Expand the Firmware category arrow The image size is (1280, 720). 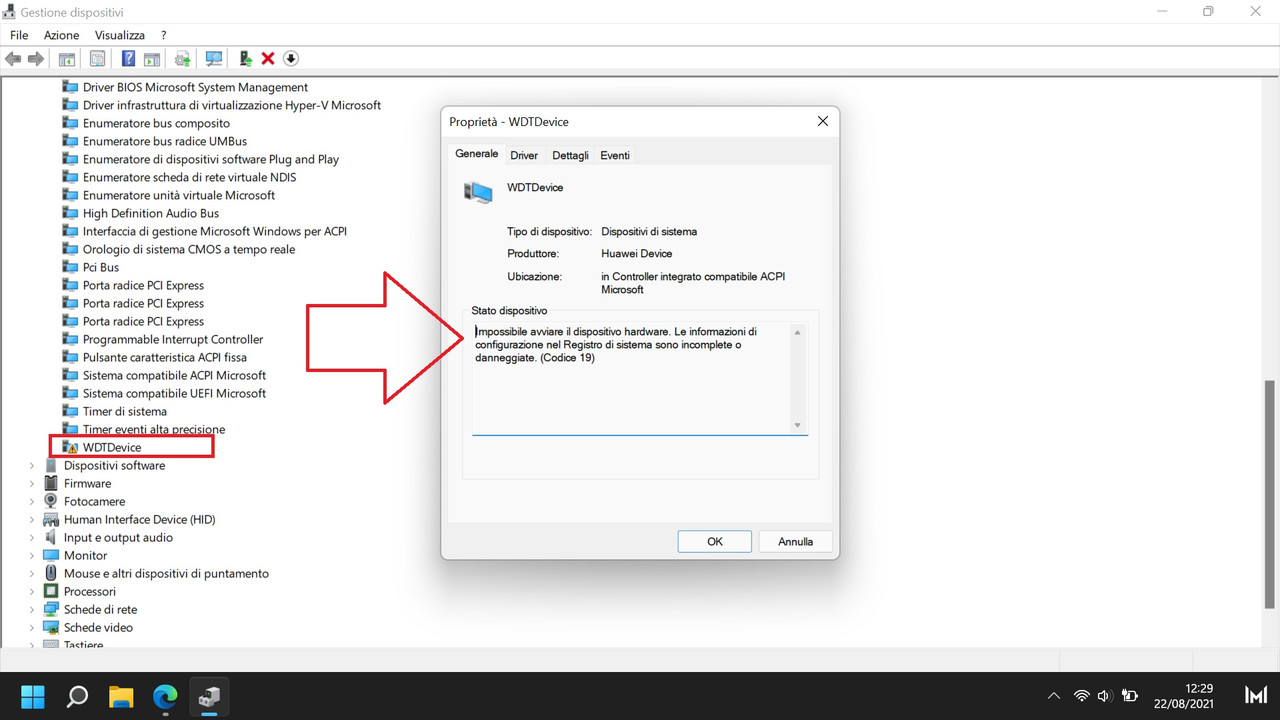click(31, 483)
